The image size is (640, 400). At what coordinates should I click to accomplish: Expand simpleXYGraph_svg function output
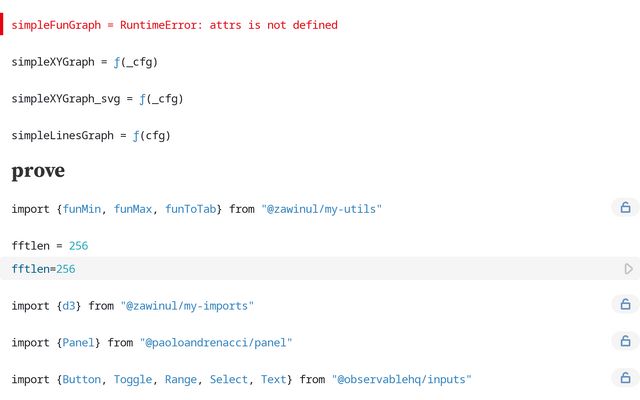pos(161,99)
